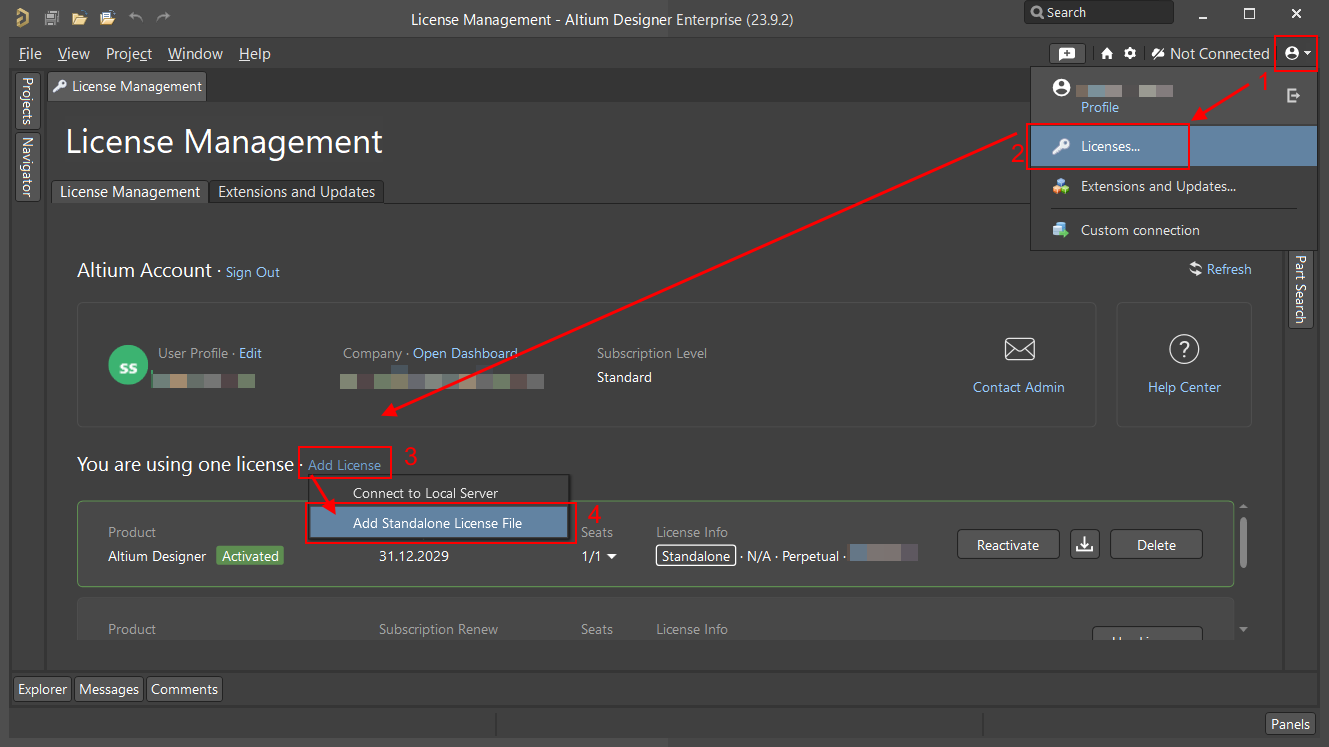Choose Add Standalone License File from the menu
This screenshot has width=1329, height=747.
pyautogui.click(x=438, y=522)
